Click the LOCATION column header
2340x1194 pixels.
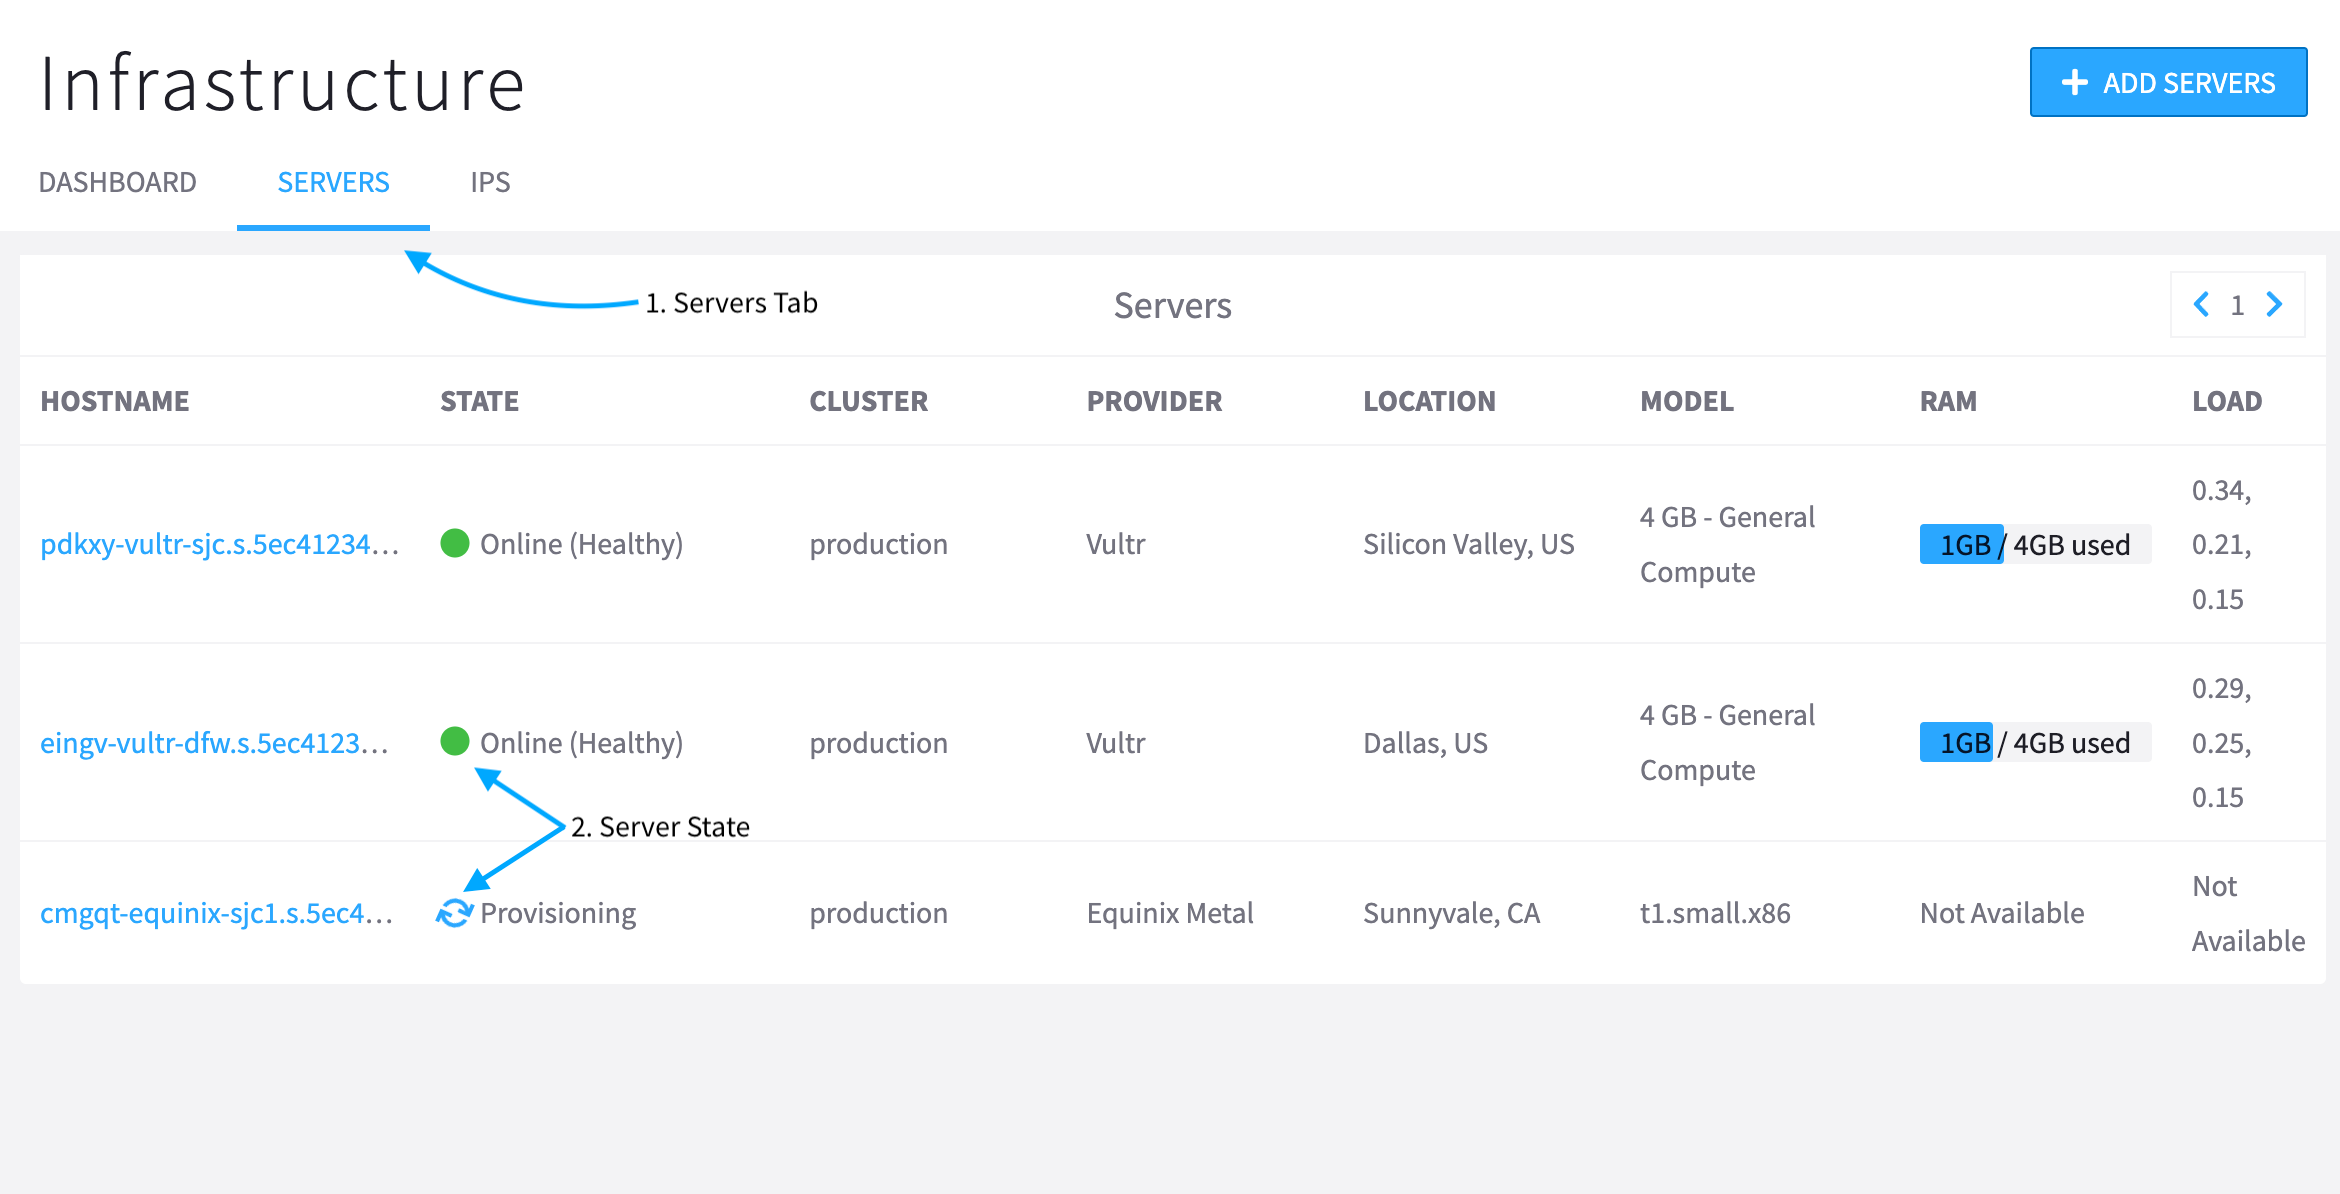coord(1429,401)
